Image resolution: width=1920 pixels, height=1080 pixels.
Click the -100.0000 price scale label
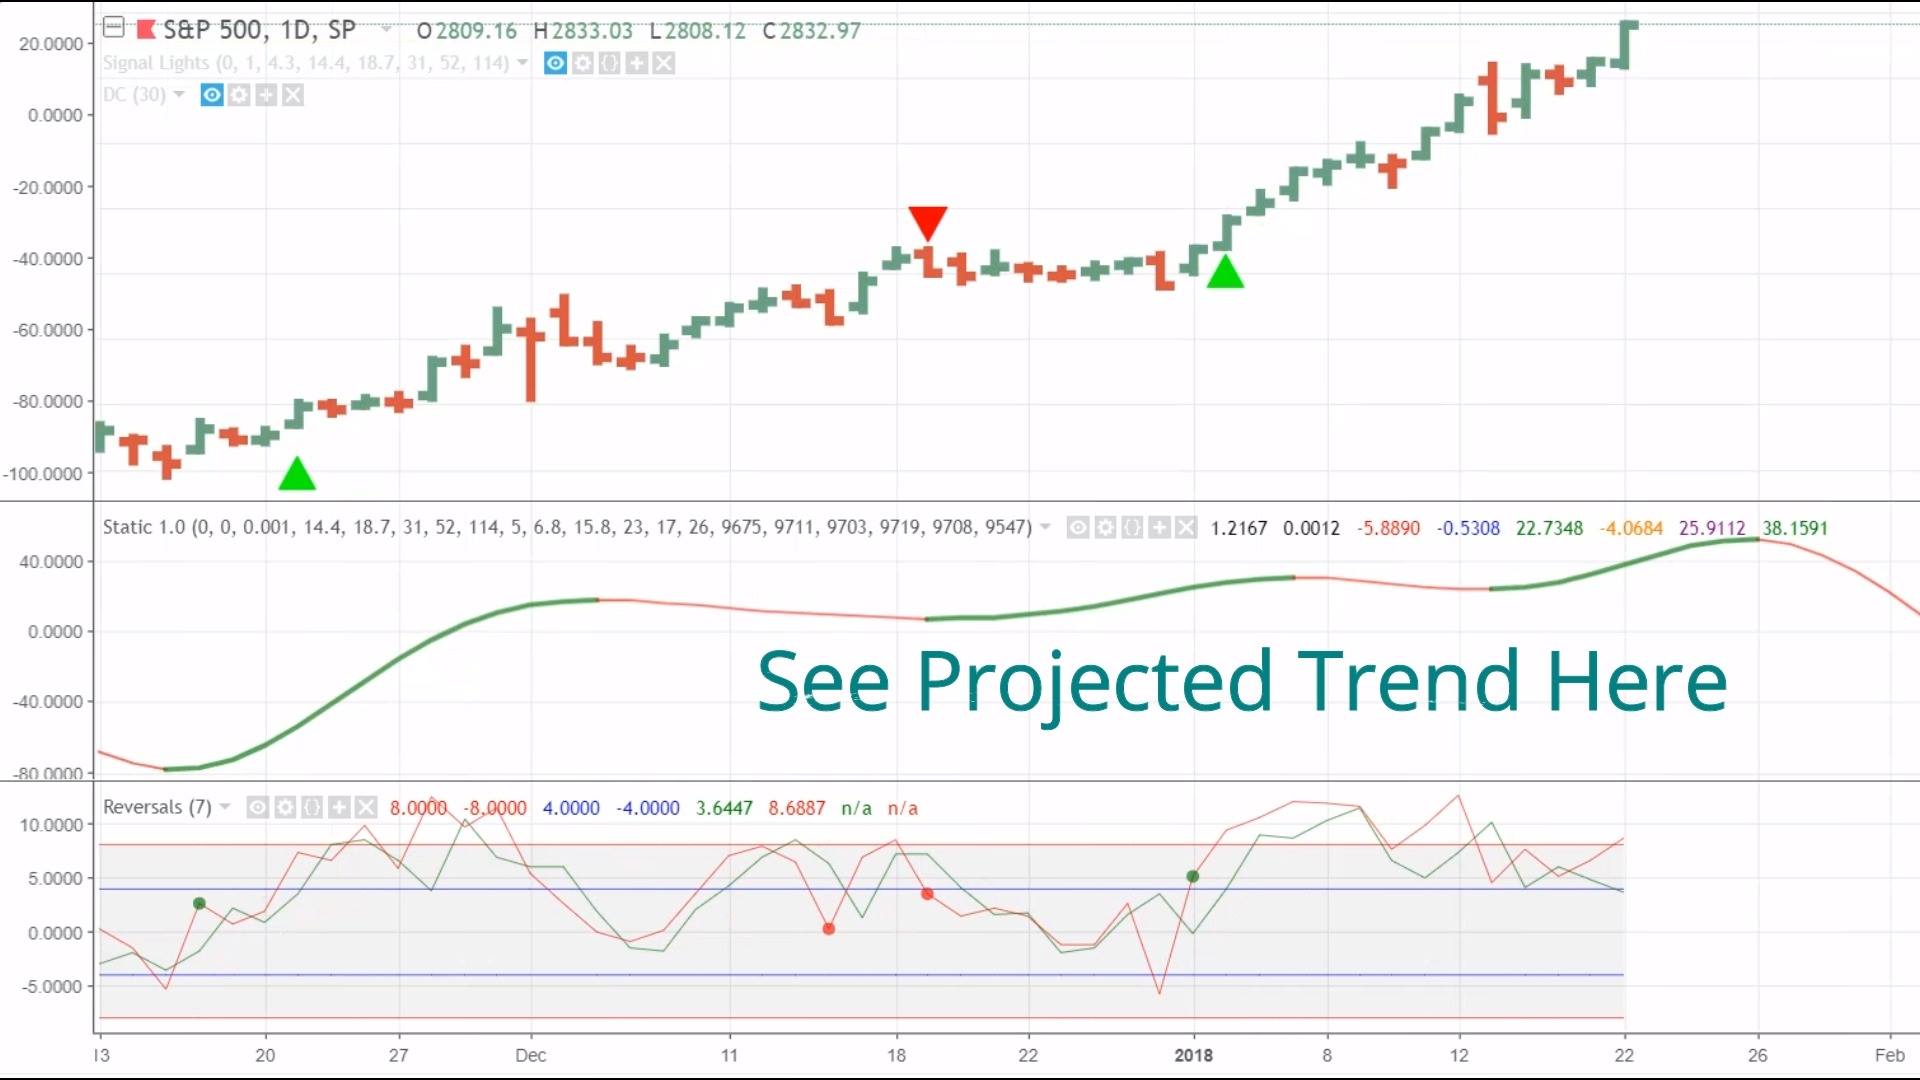(43, 474)
